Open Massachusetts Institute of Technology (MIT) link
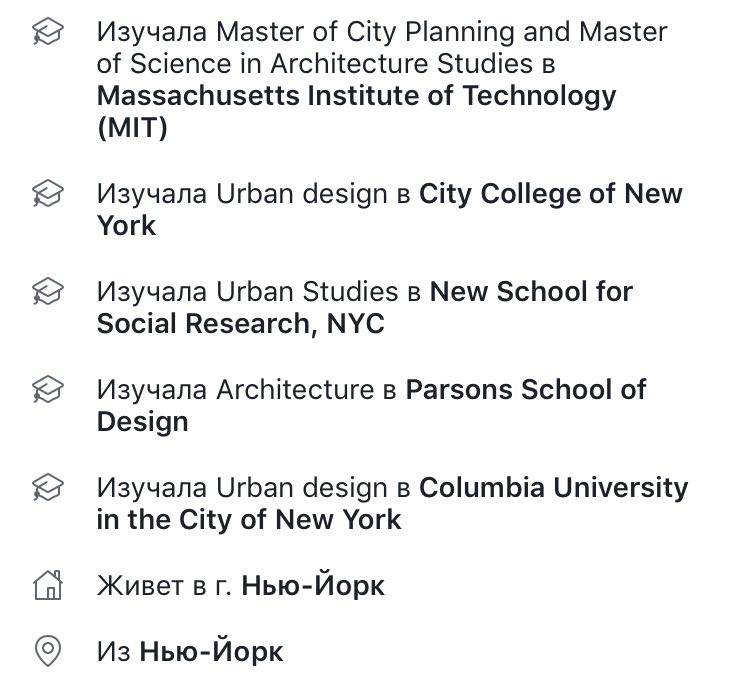The height and width of the screenshot is (686, 750). [356, 111]
